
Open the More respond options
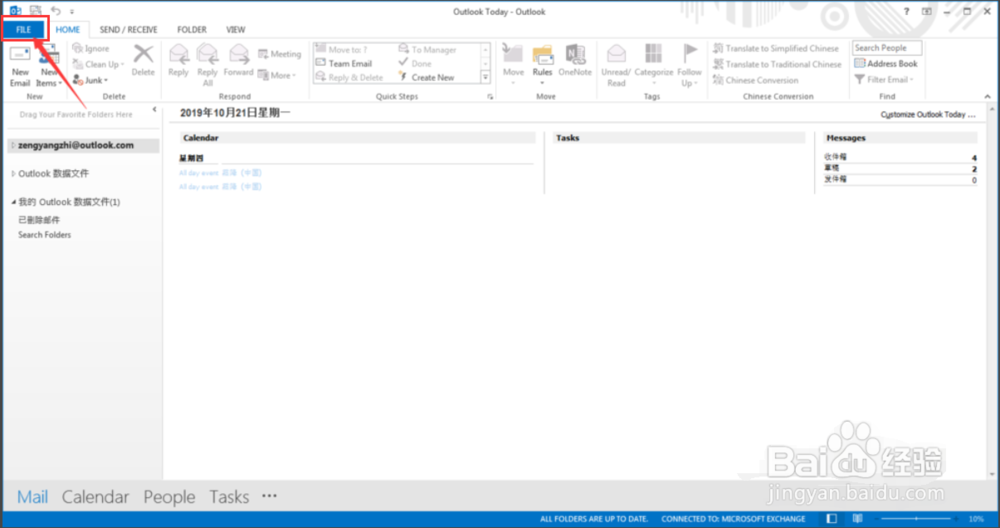[x=277, y=75]
